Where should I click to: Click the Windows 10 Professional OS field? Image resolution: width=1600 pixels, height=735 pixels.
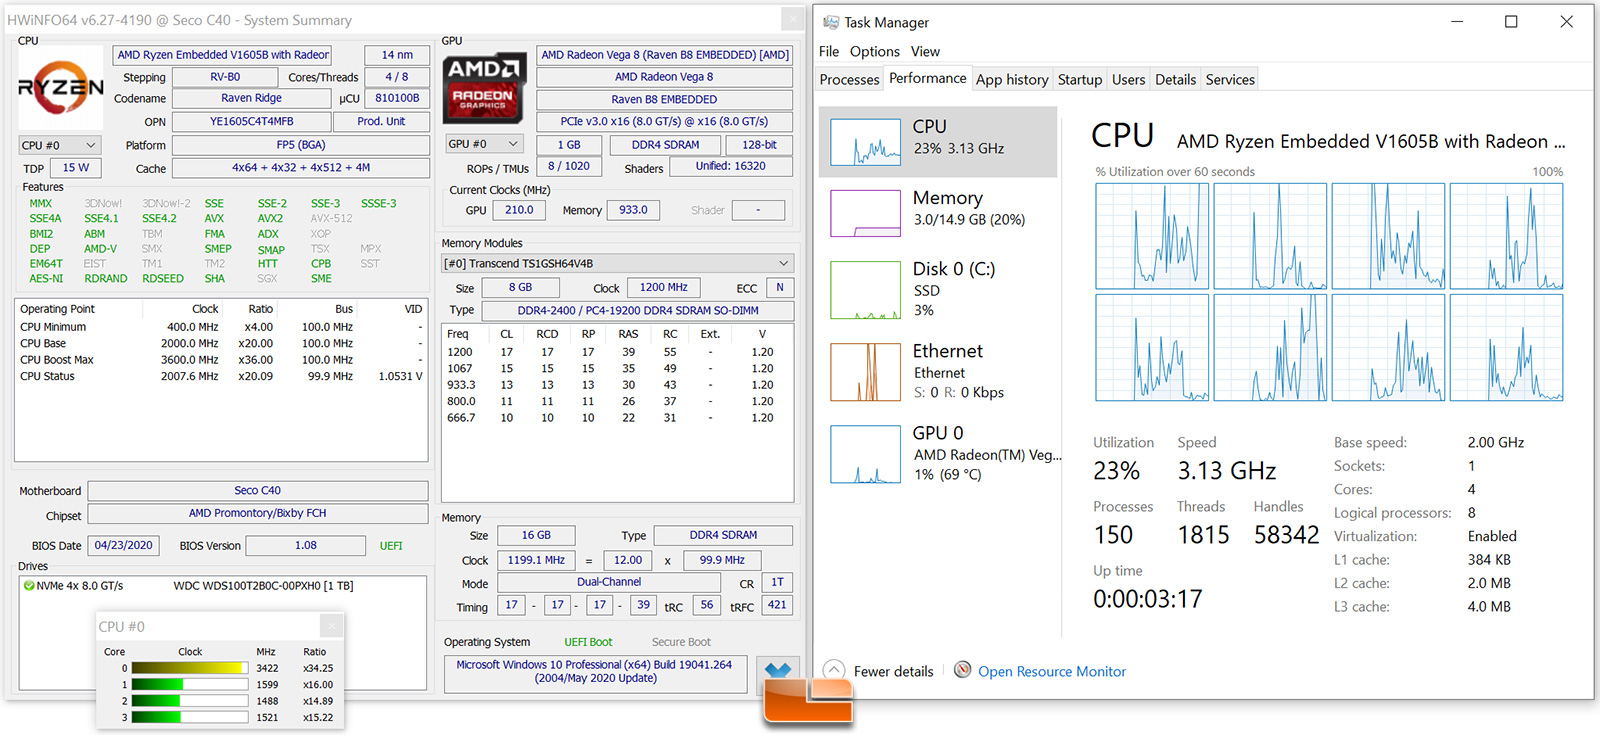(595, 672)
